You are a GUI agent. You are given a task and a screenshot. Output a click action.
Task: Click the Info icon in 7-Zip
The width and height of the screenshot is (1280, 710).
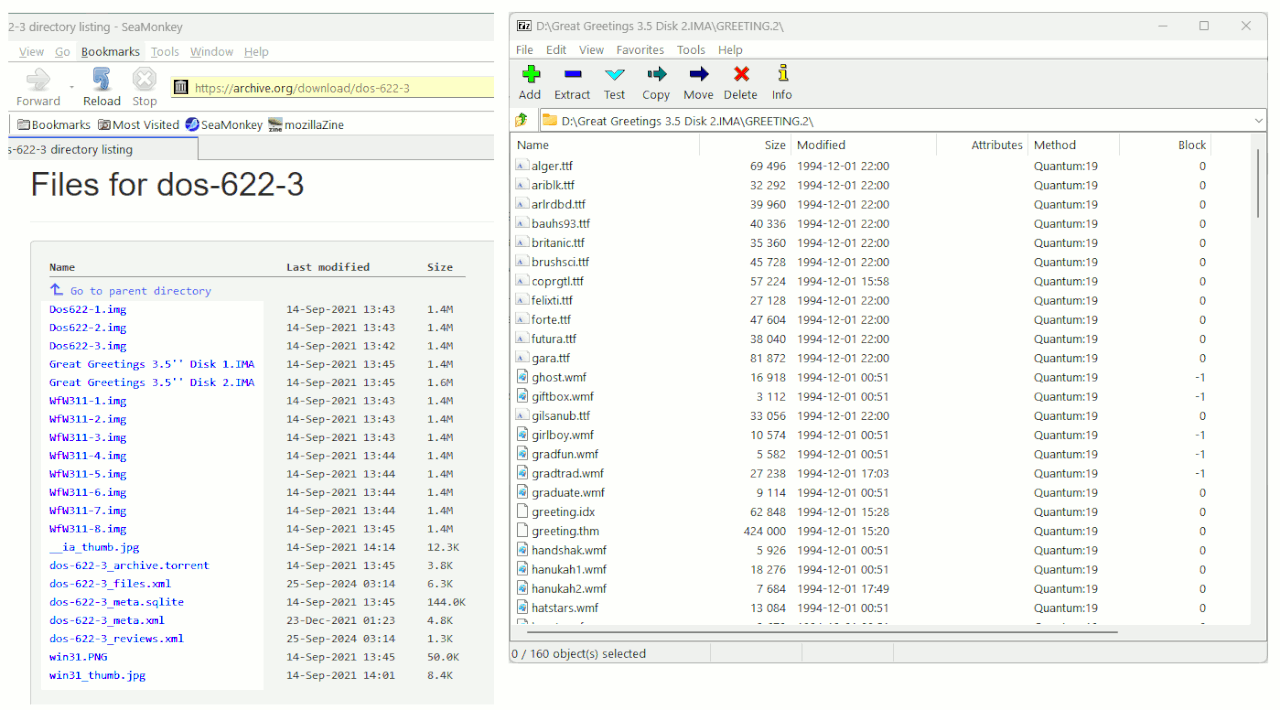[782, 73]
